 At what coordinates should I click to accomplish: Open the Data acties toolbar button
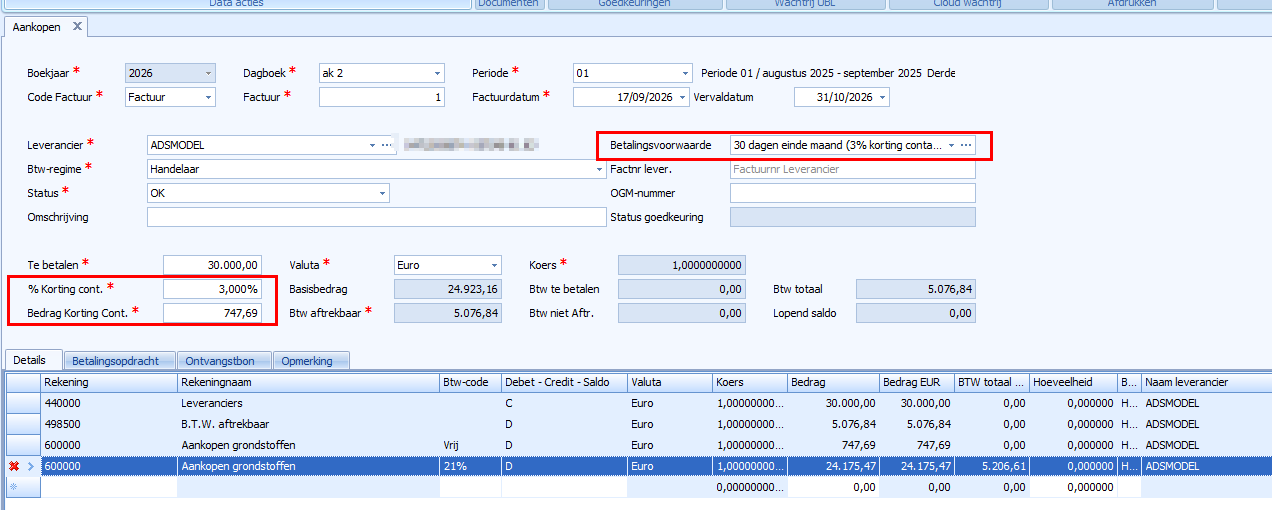point(236,4)
